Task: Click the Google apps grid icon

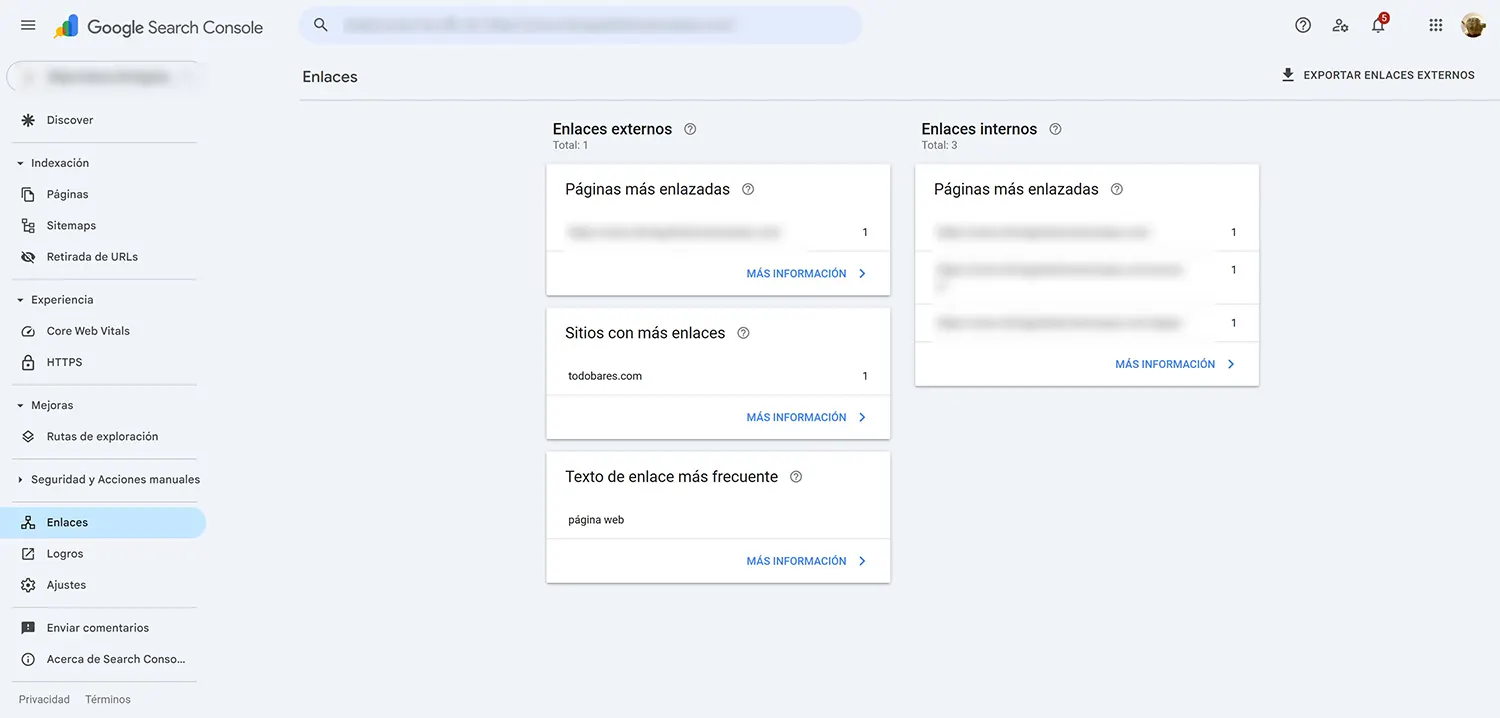Action: click(x=1435, y=25)
